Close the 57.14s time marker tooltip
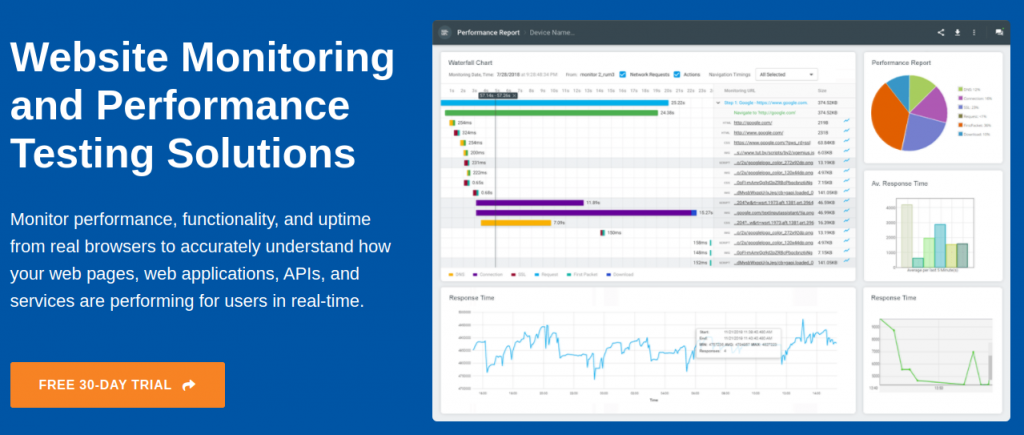 pyautogui.click(x=515, y=95)
